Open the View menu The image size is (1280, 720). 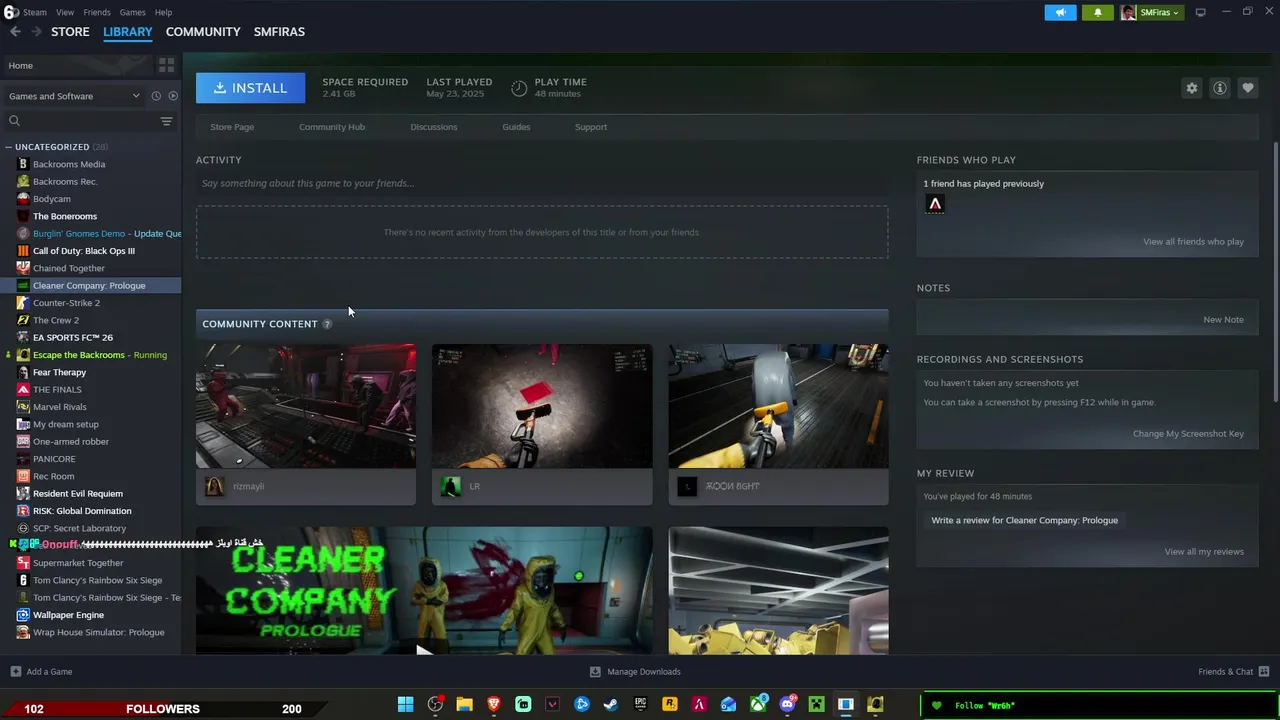[65, 12]
